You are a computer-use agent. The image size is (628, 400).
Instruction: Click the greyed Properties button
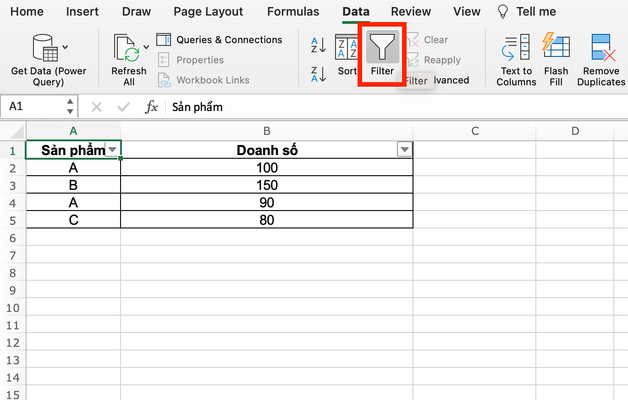(x=191, y=60)
